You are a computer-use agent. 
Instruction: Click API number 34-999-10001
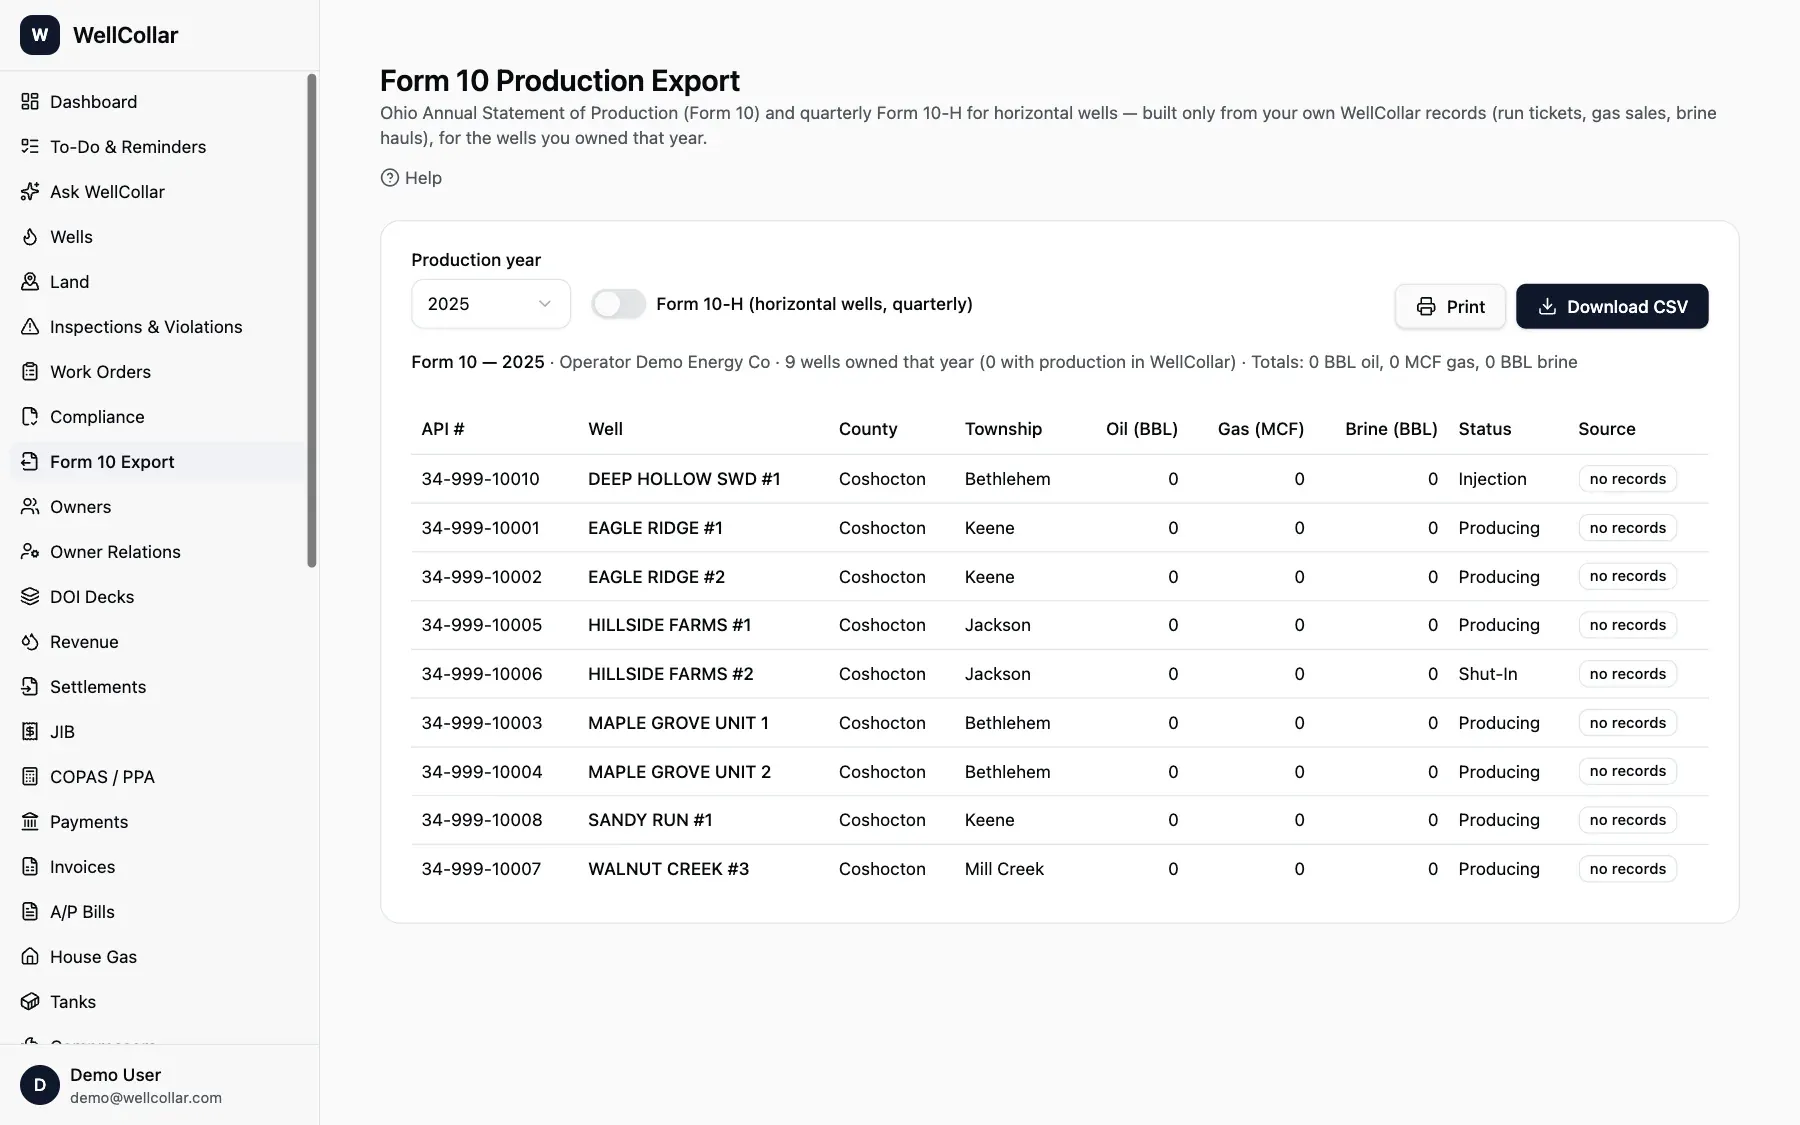tap(480, 528)
